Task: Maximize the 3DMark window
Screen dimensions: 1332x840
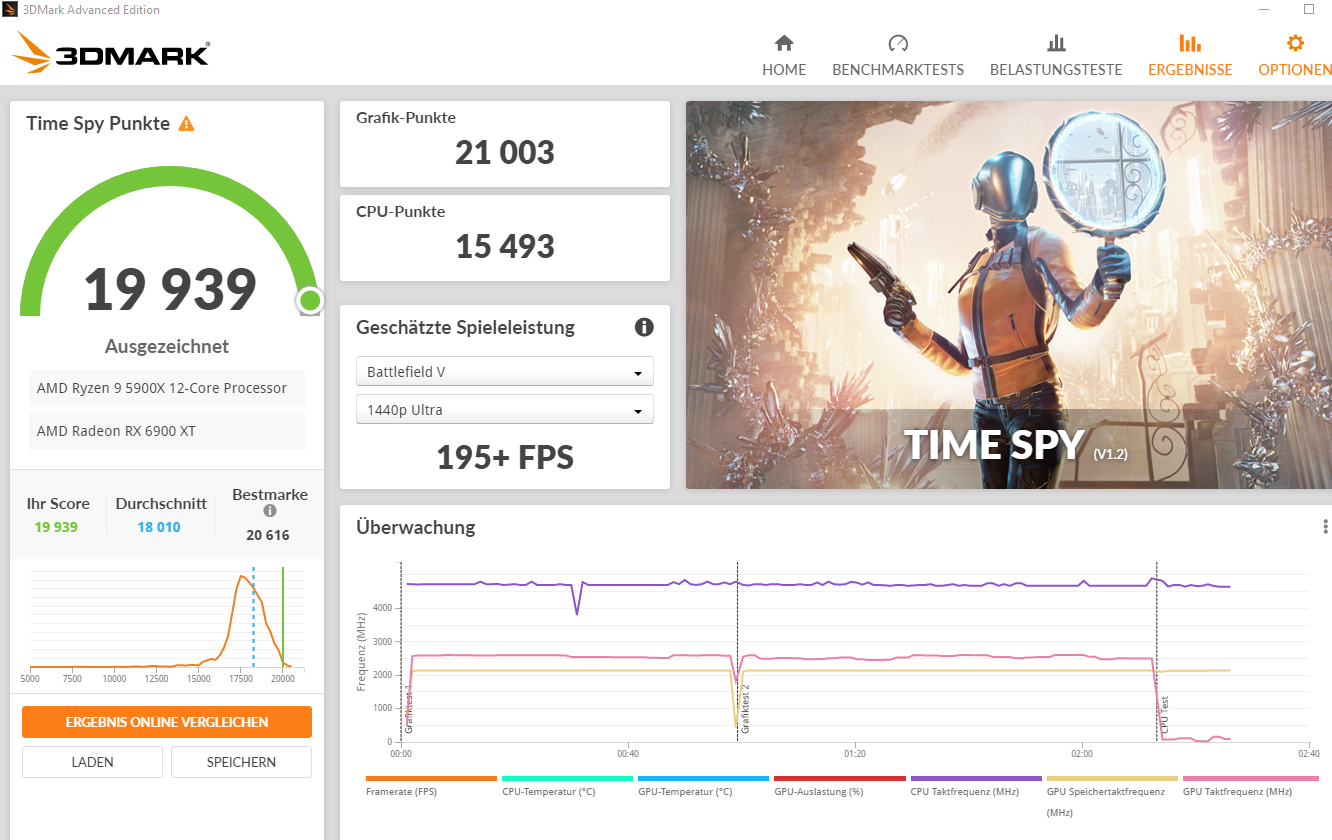Action: click(1309, 9)
